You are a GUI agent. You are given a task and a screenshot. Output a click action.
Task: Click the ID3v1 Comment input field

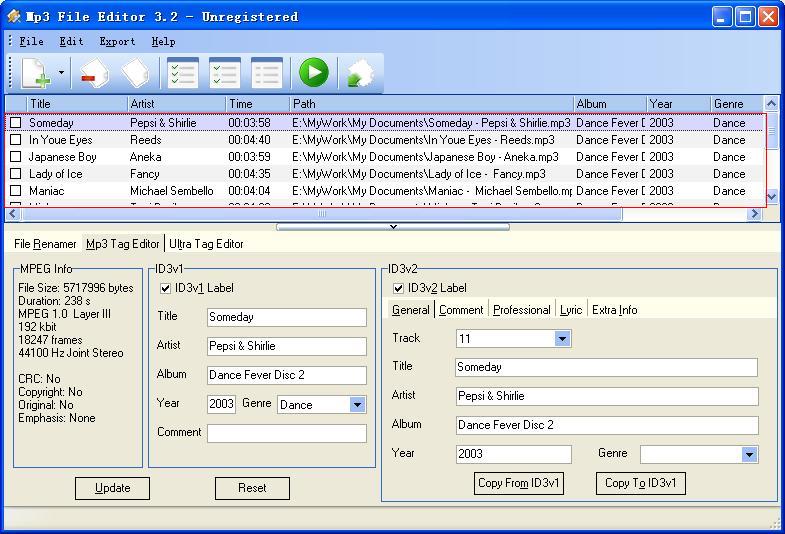286,433
